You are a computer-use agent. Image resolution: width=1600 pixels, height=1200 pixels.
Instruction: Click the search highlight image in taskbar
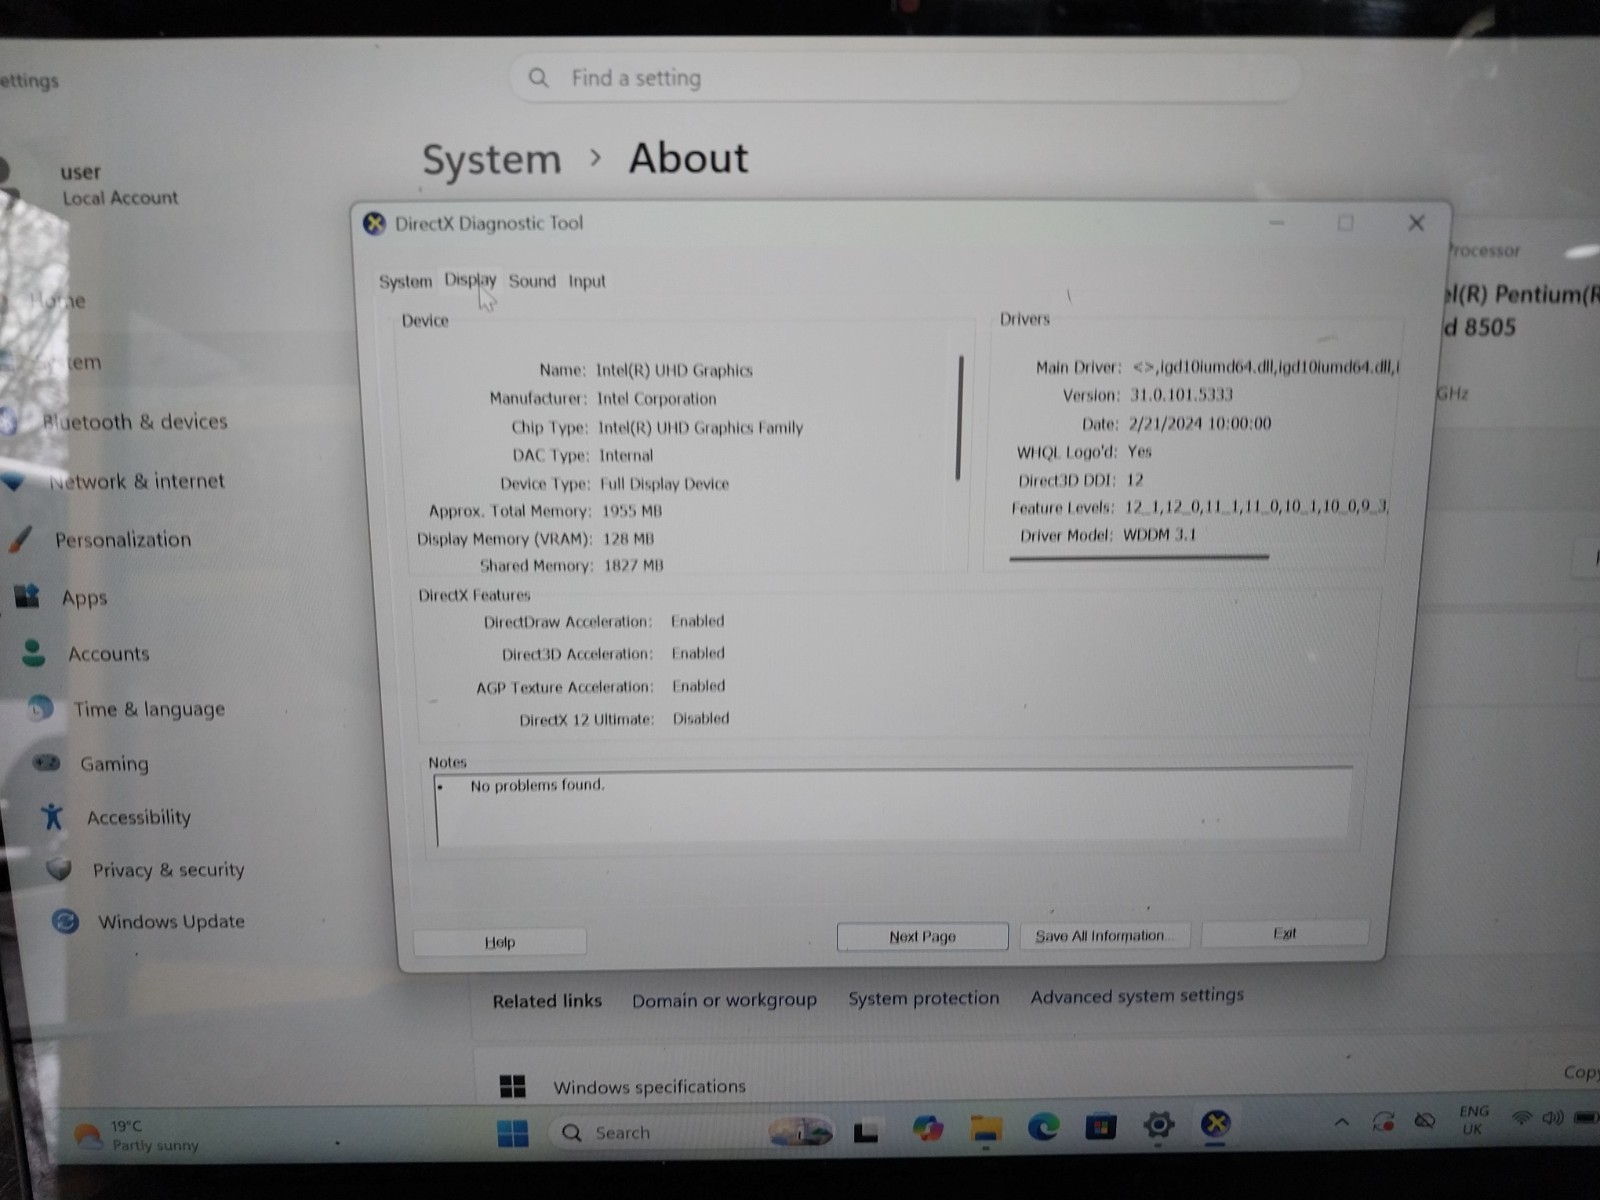point(800,1131)
